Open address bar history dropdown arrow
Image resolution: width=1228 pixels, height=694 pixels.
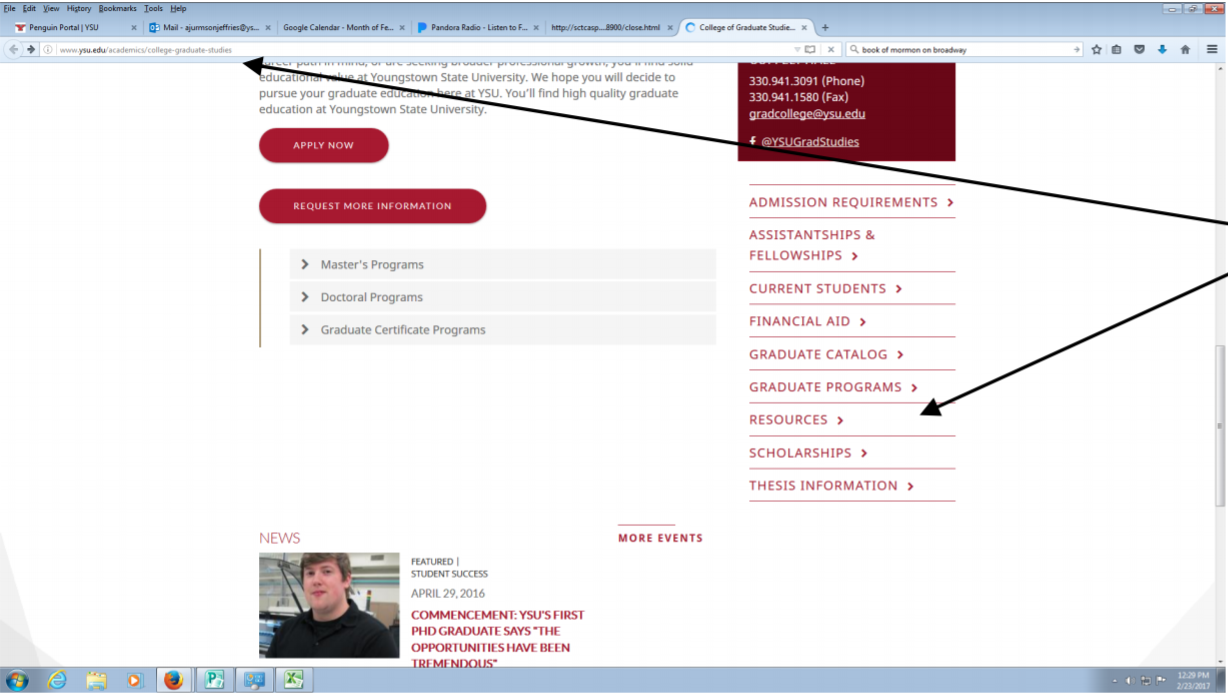point(797,49)
